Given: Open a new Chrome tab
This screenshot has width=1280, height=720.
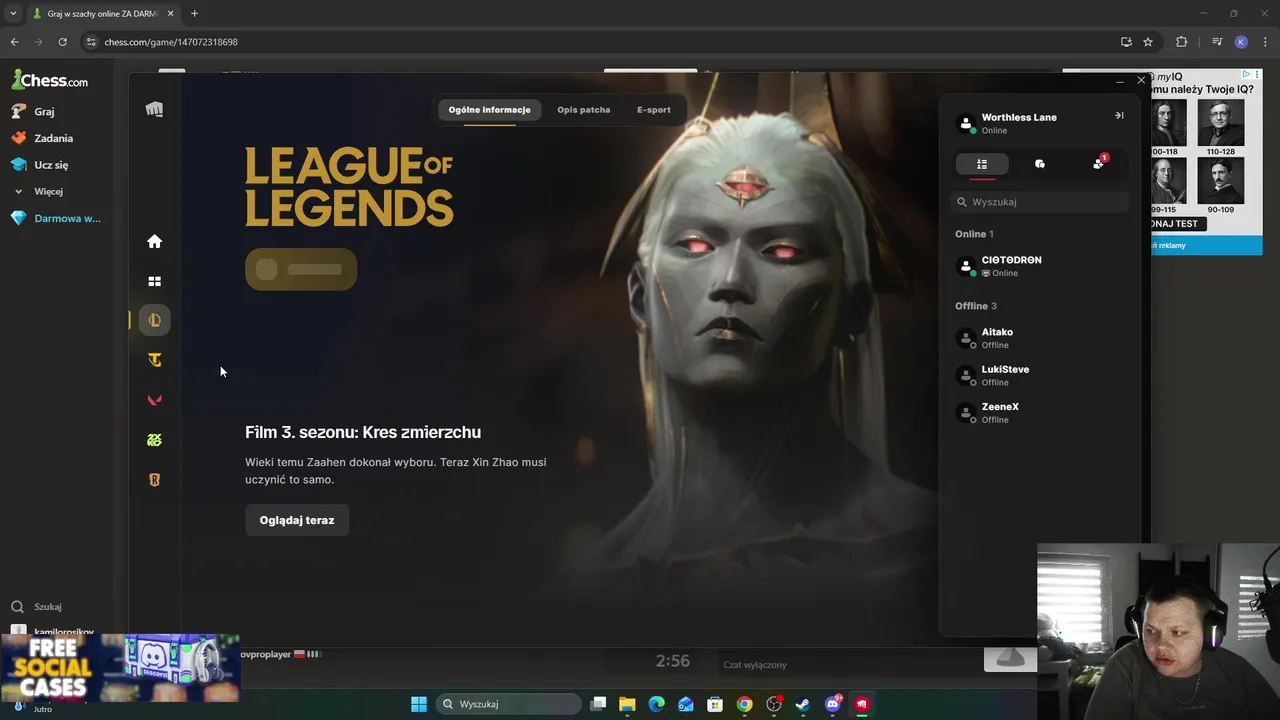Looking at the screenshot, I should coord(194,14).
